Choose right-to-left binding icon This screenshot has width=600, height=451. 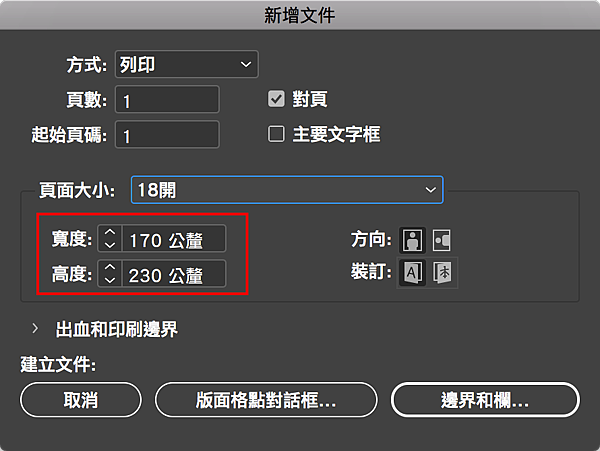click(x=442, y=272)
